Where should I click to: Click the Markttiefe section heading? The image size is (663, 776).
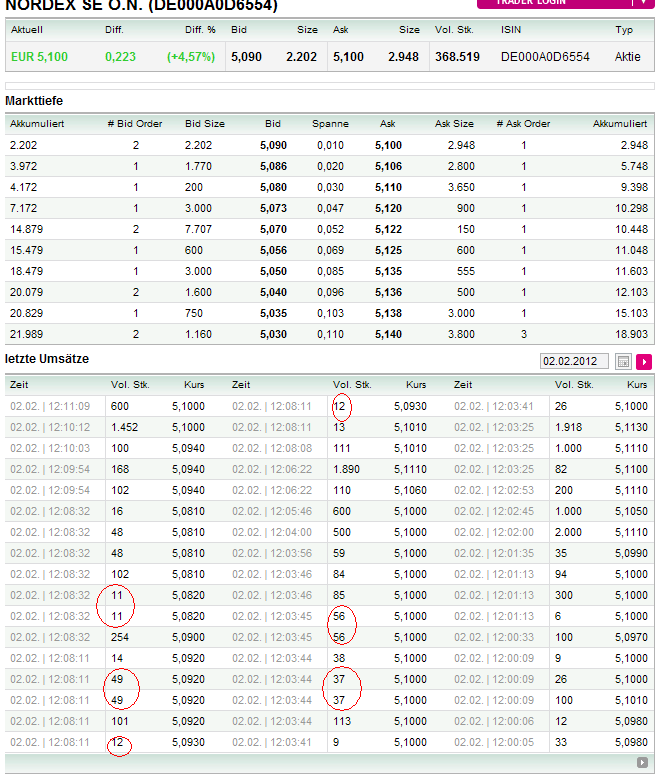pyautogui.click(x=34, y=101)
